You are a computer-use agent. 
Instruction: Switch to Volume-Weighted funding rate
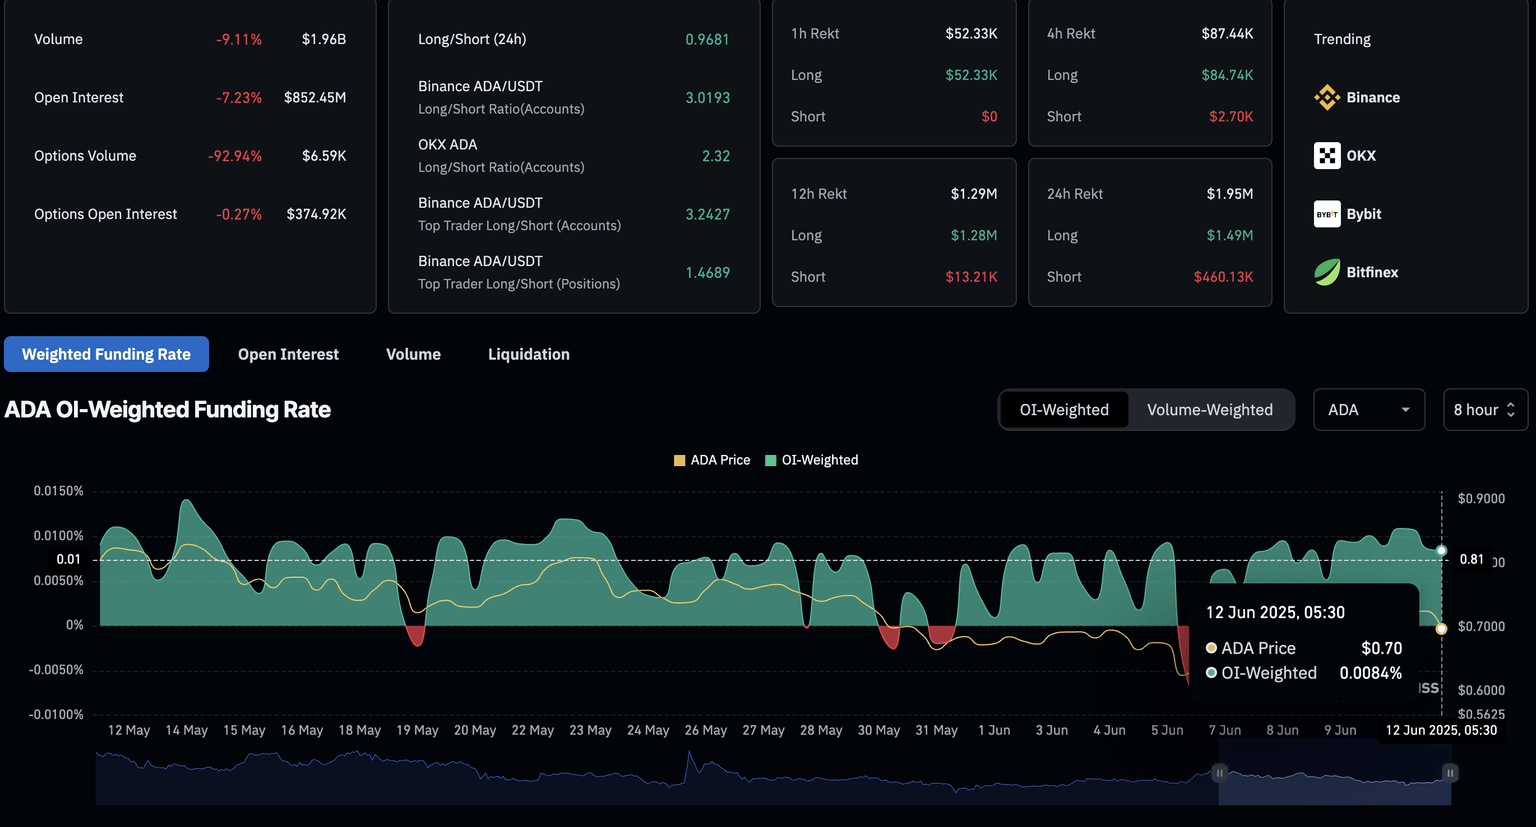(x=1209, y=410)
